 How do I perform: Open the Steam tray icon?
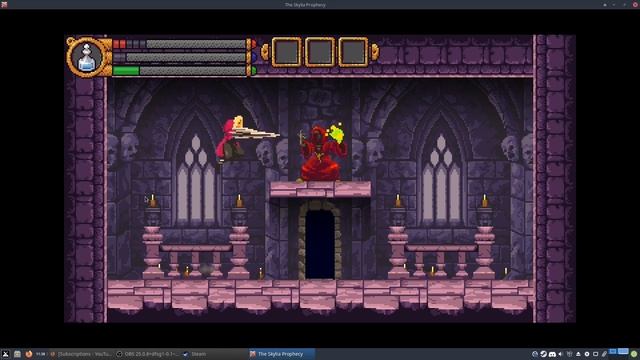coord(544,354)
